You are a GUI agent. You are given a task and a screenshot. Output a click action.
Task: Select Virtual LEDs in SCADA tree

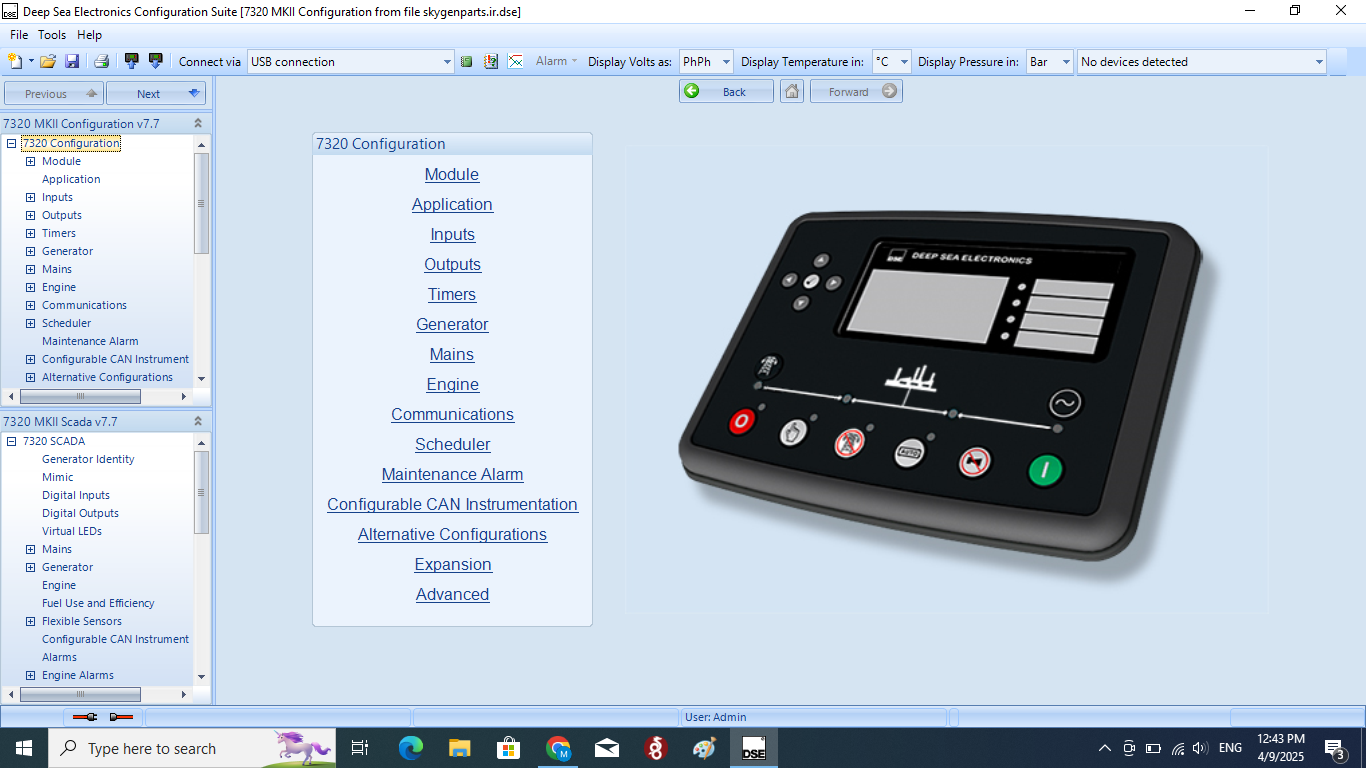[72, 531]
